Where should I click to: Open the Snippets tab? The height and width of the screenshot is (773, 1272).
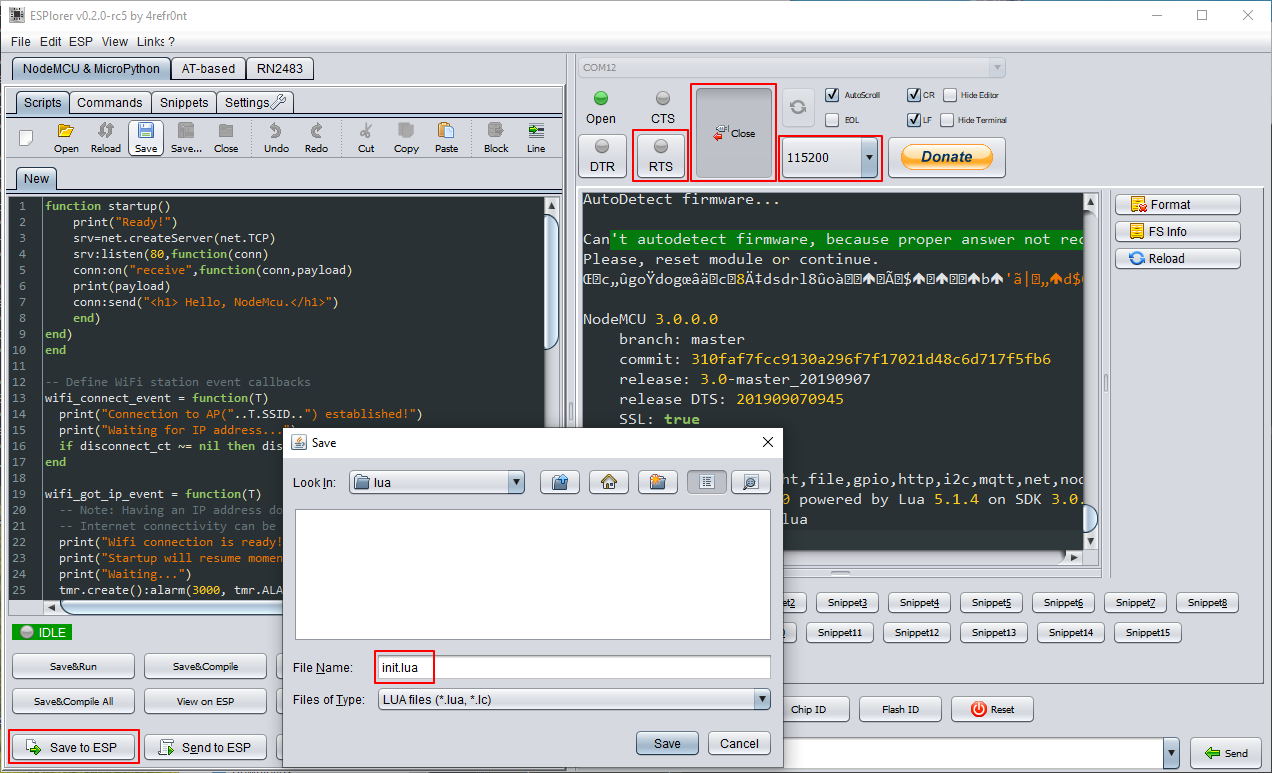(184, 102)
